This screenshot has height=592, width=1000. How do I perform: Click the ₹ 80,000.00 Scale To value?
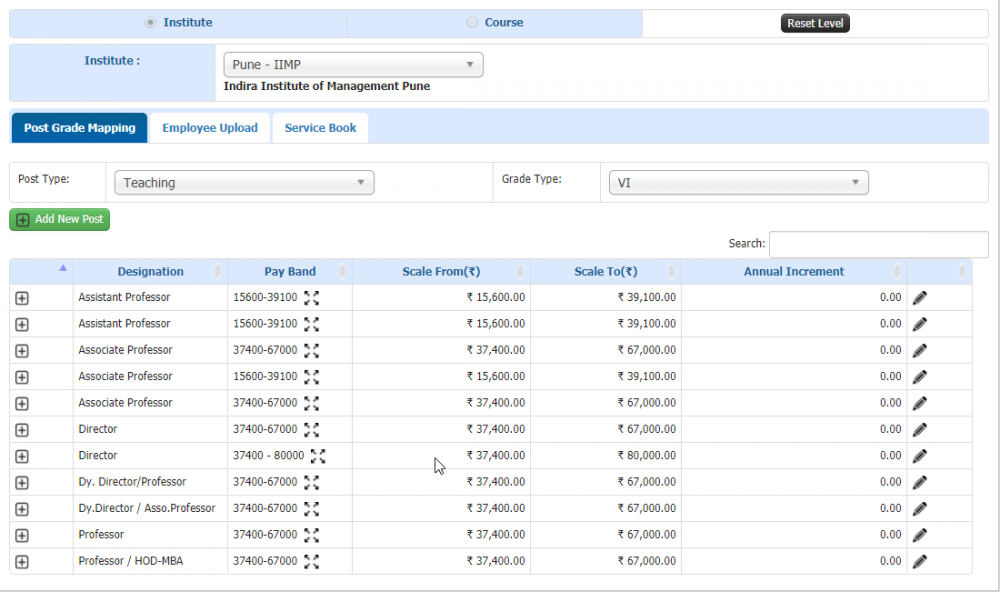click(x=647, y=455)
